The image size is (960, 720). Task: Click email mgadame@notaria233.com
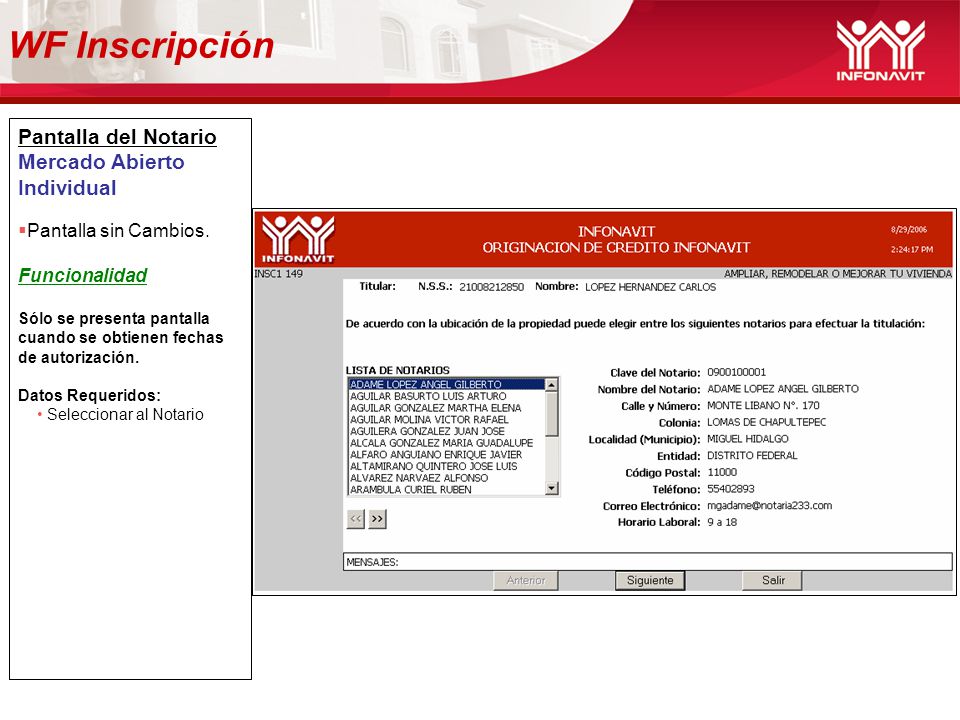tap(770, 506)
